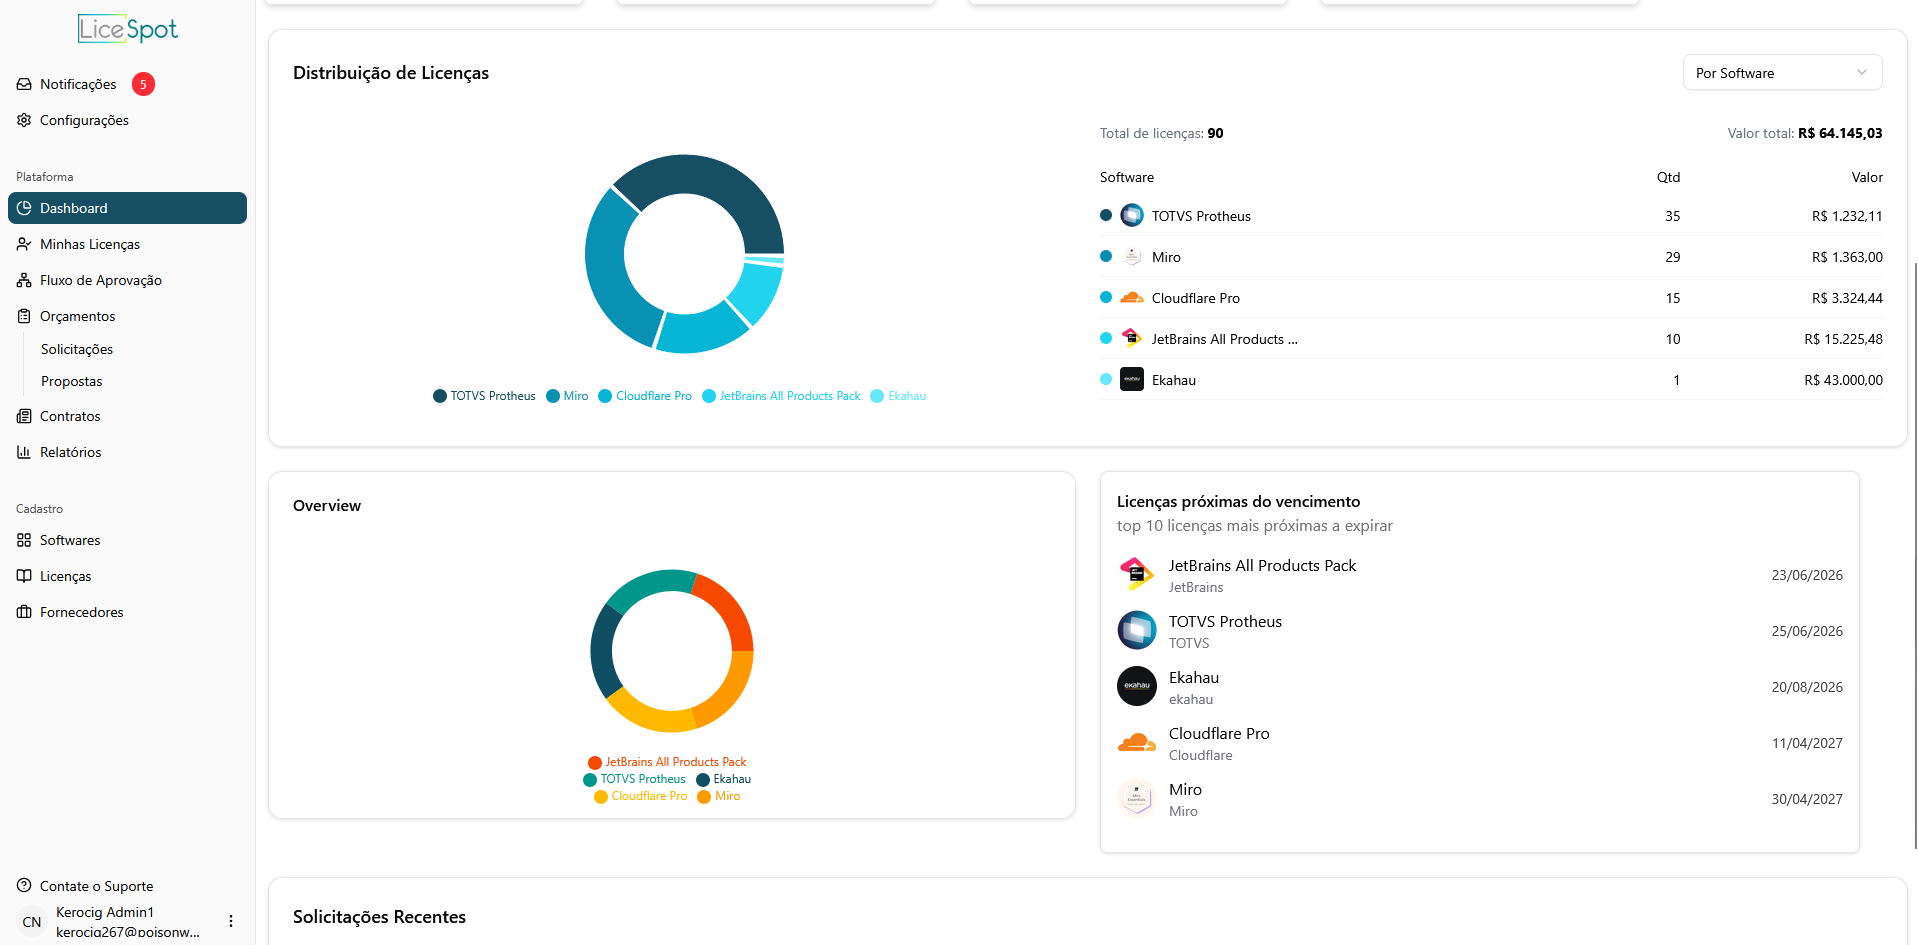Open the Fornecedores page
Image resolution: width=1918 pixels, height=945 pixels.
(127, 612)
